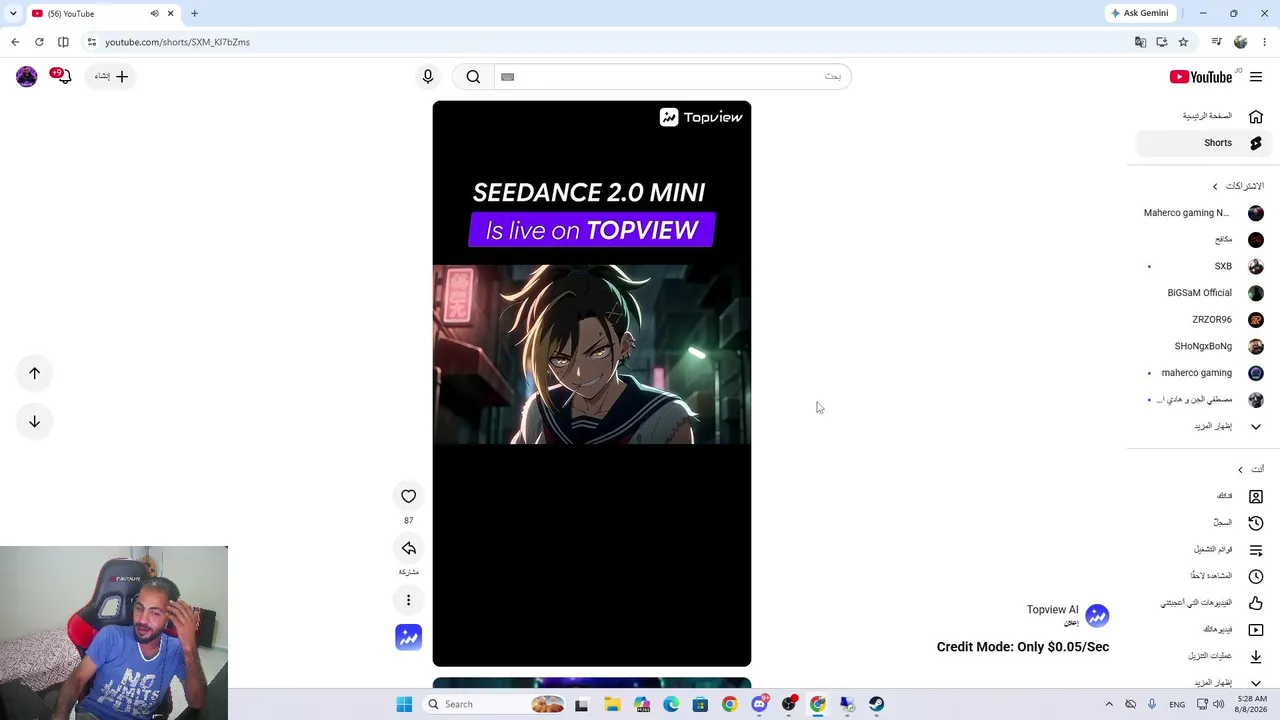
Task: Open the Maherco gaming N... subscription
Action: 1203,213
